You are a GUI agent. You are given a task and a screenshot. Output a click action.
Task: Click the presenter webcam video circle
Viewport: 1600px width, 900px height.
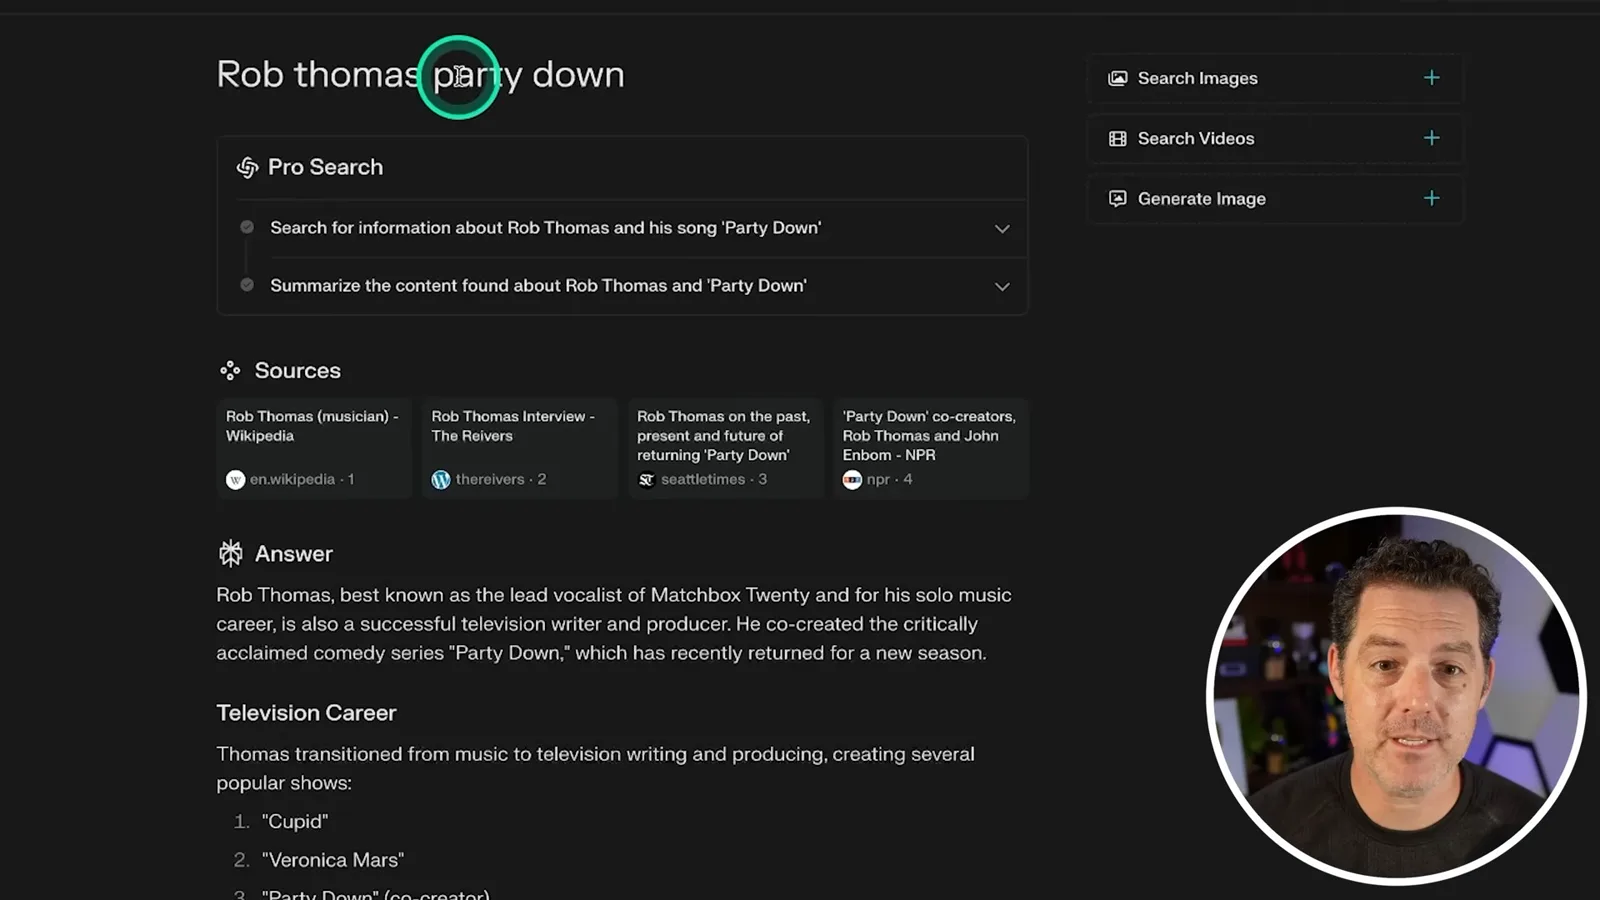(x=1396, y=696)
